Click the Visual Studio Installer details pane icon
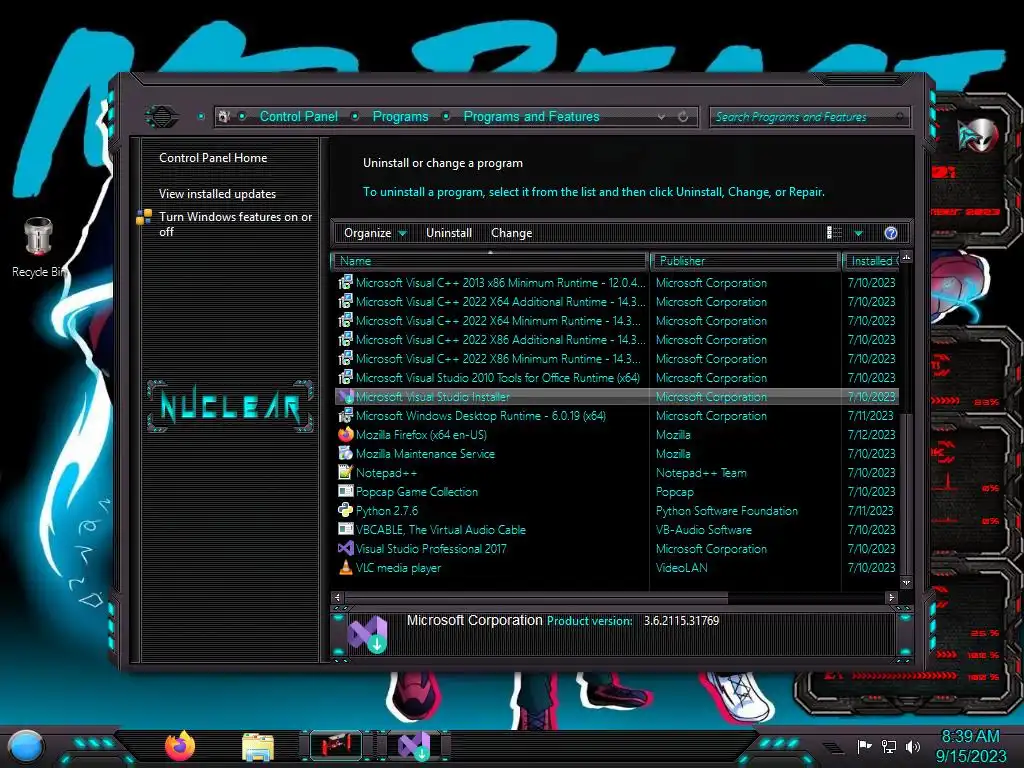1024x768 pixels. click(368, 634)
